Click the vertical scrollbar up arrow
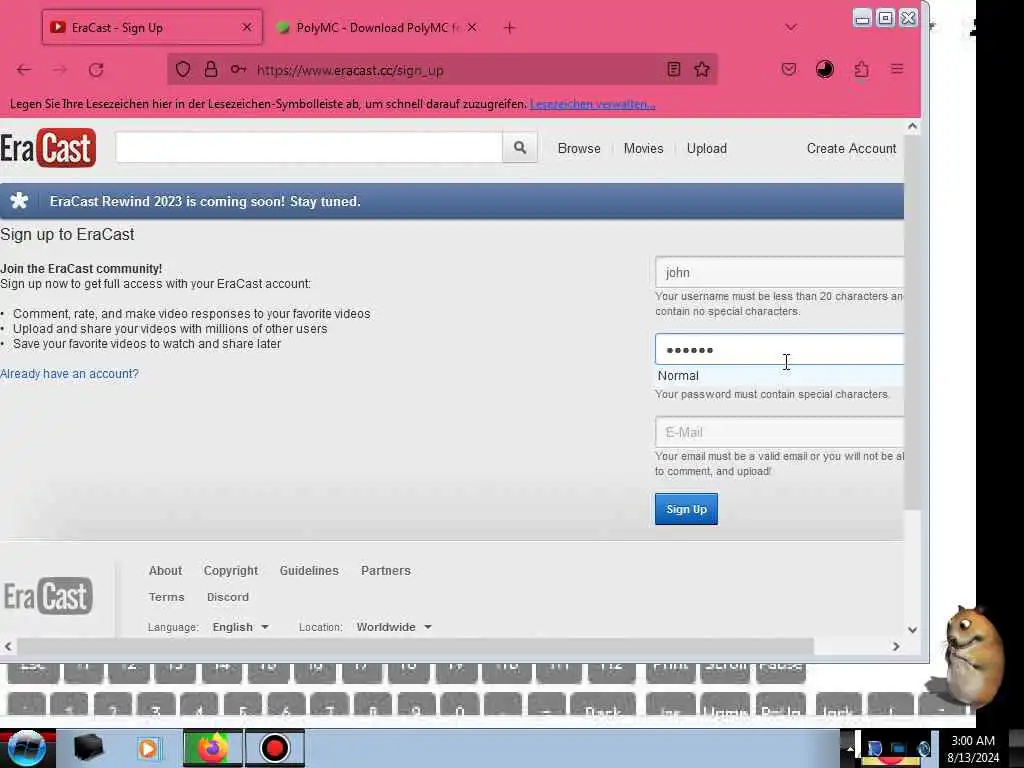This screenshot has width=1024, height=768. [912, 127]
